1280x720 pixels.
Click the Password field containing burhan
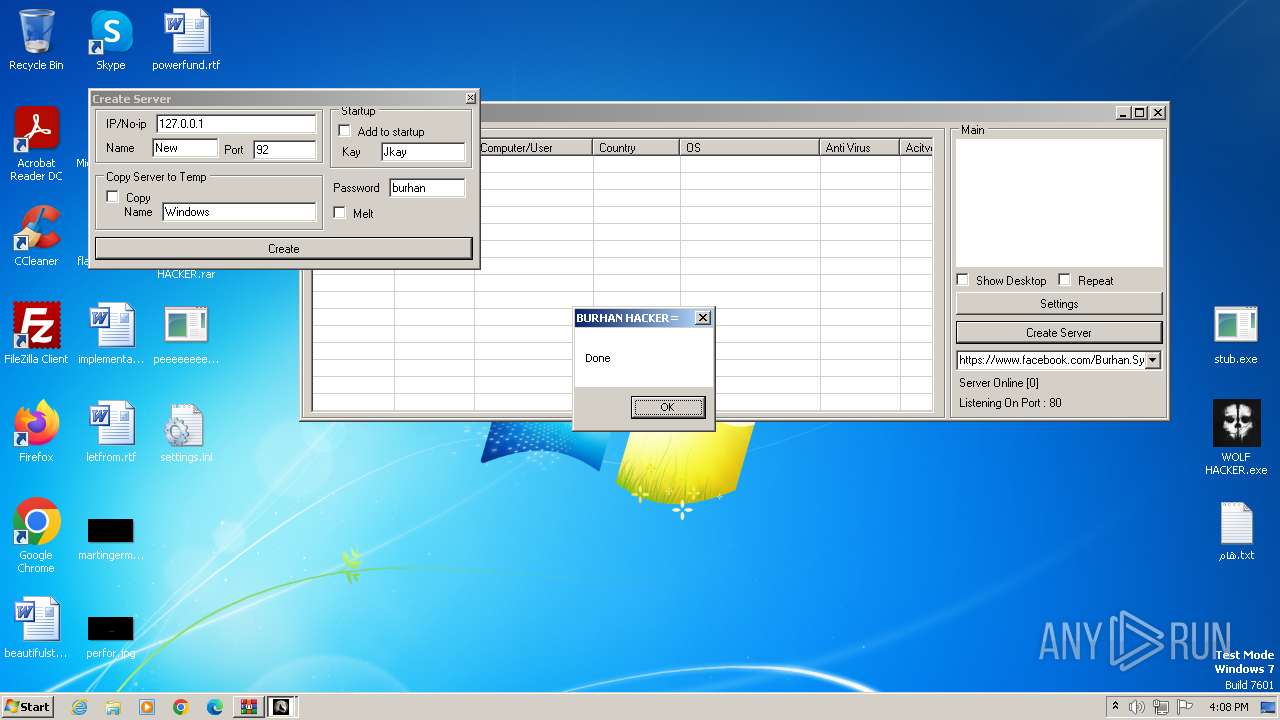click(x=428, y=187)
